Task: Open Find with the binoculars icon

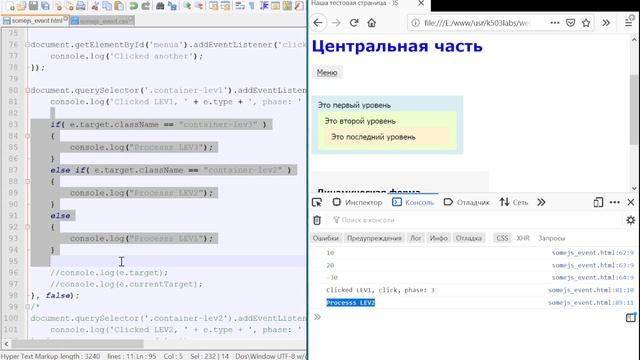Action: [x=160, y=6]
